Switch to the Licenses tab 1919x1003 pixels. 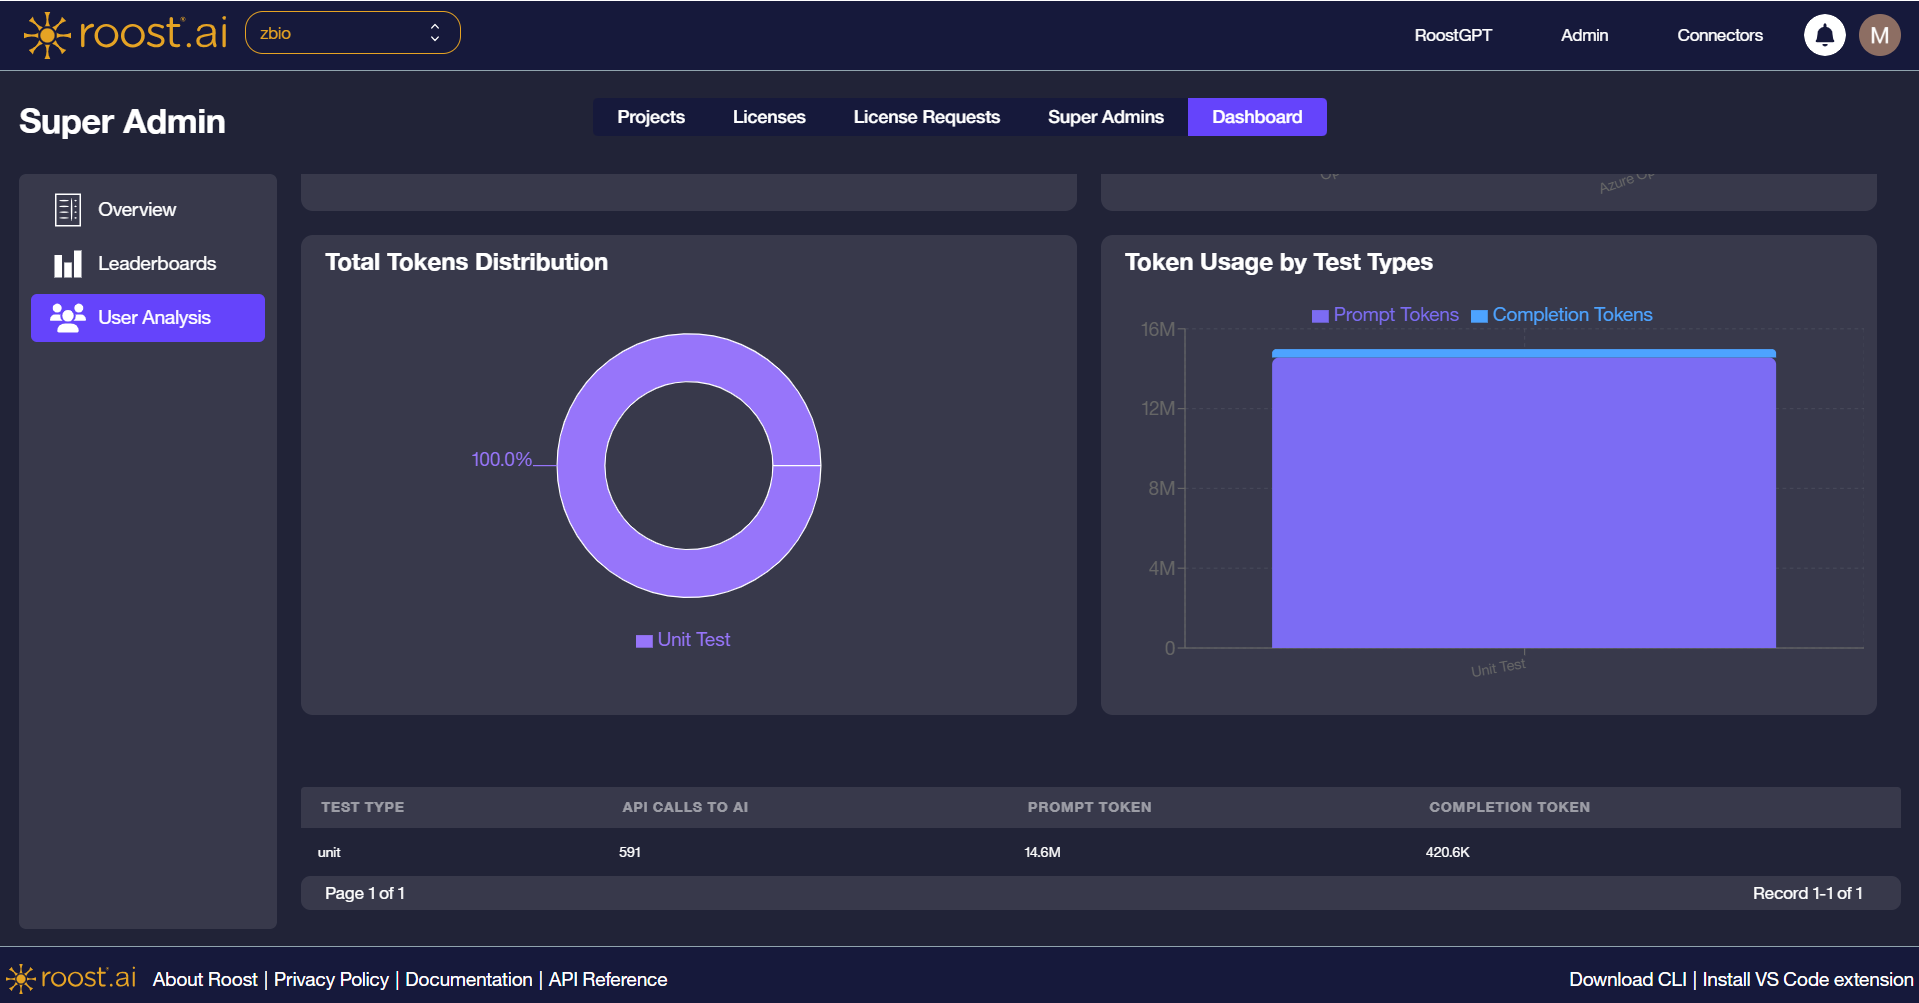tap(768, 117)
